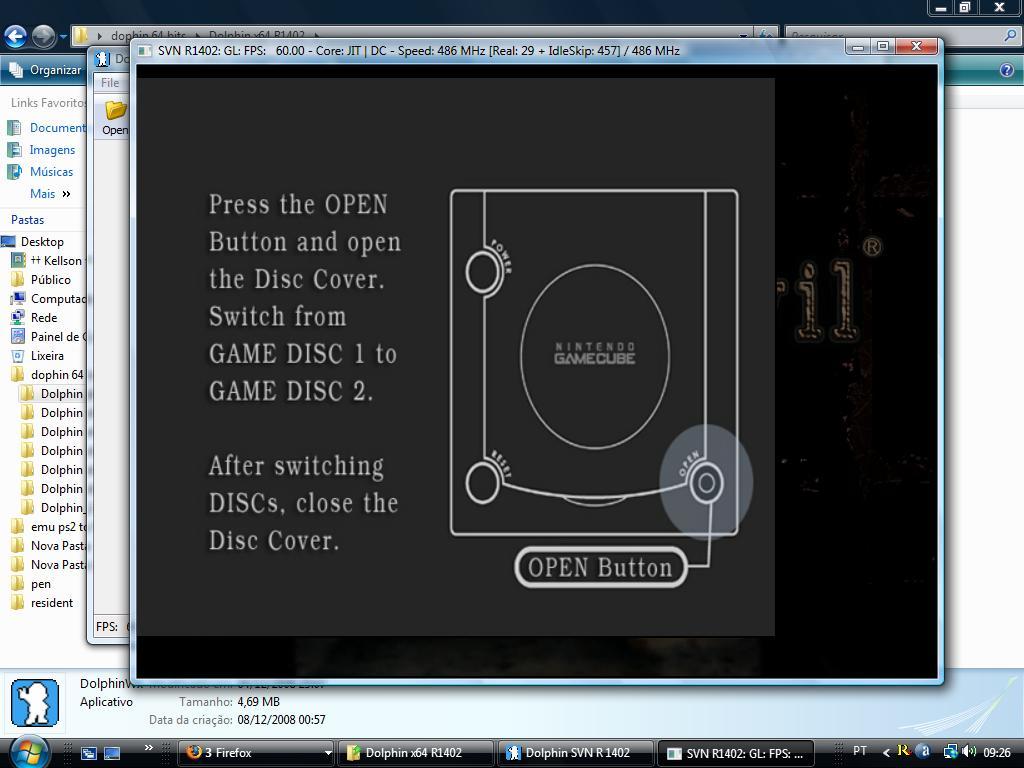
Task: Expand the quick launch overflow chevron
Action: point(148,748)
